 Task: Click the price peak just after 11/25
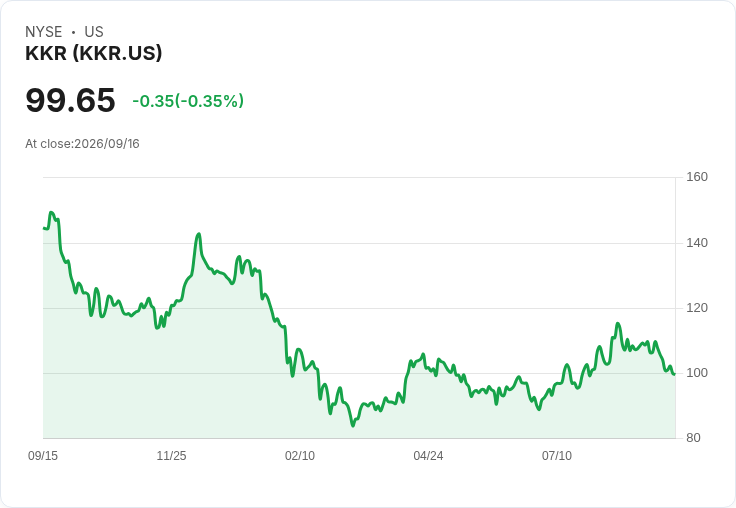199,234
